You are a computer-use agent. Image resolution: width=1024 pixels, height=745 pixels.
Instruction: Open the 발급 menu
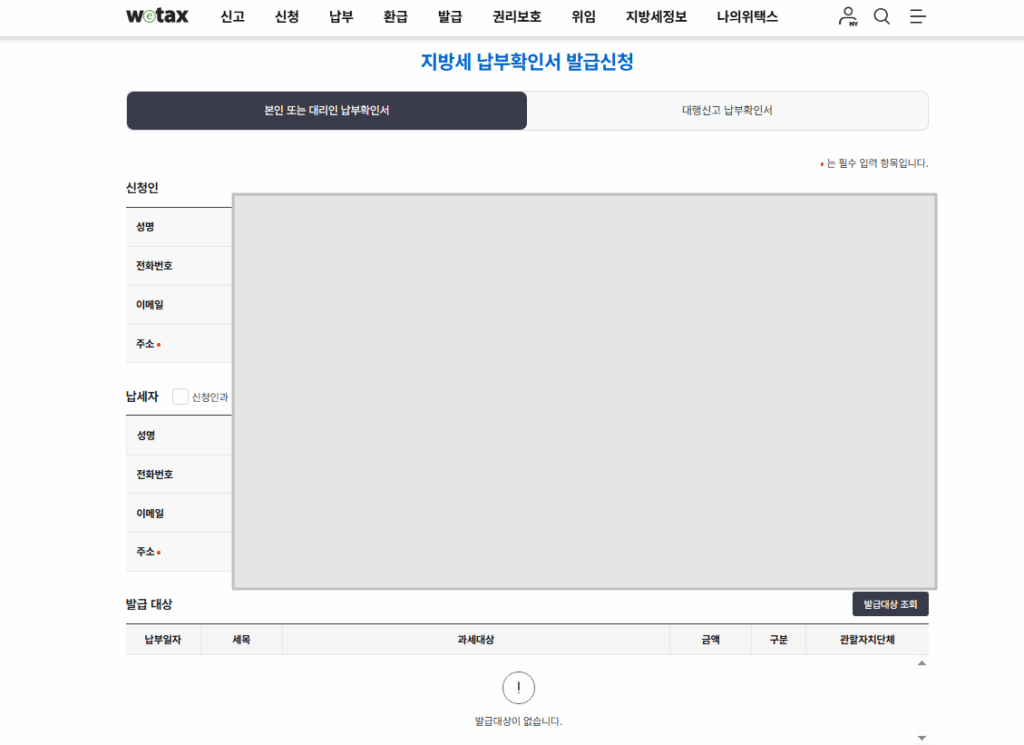(450, 17)
